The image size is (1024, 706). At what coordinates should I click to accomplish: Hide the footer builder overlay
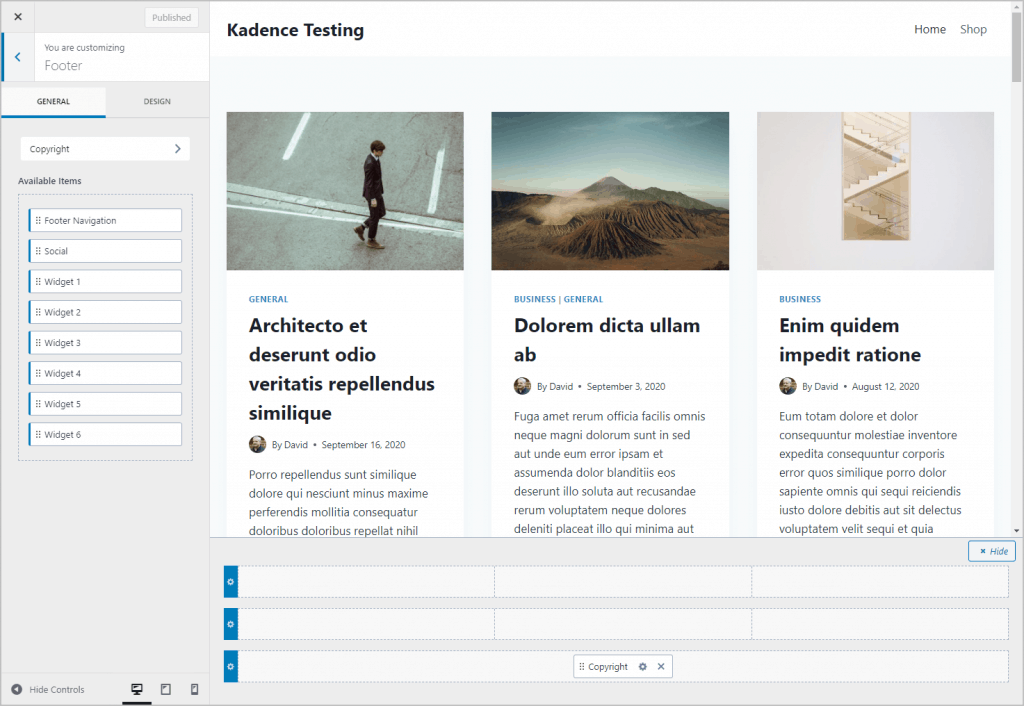click(x=990, y=550)
